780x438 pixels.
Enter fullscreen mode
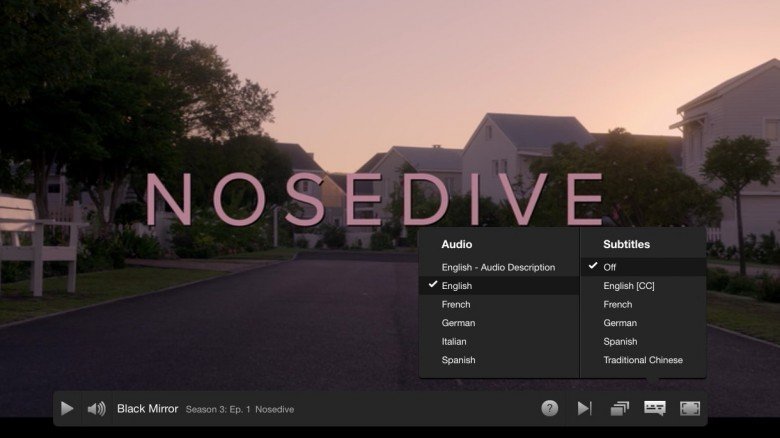[690, 409]
